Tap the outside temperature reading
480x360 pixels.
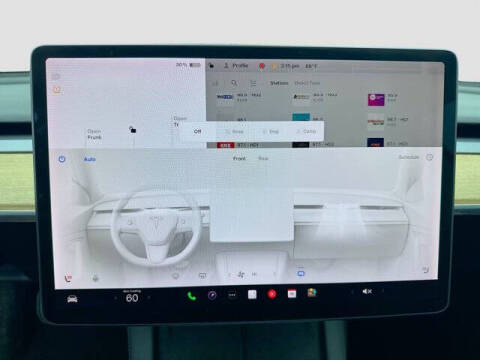tap(311, 66)
